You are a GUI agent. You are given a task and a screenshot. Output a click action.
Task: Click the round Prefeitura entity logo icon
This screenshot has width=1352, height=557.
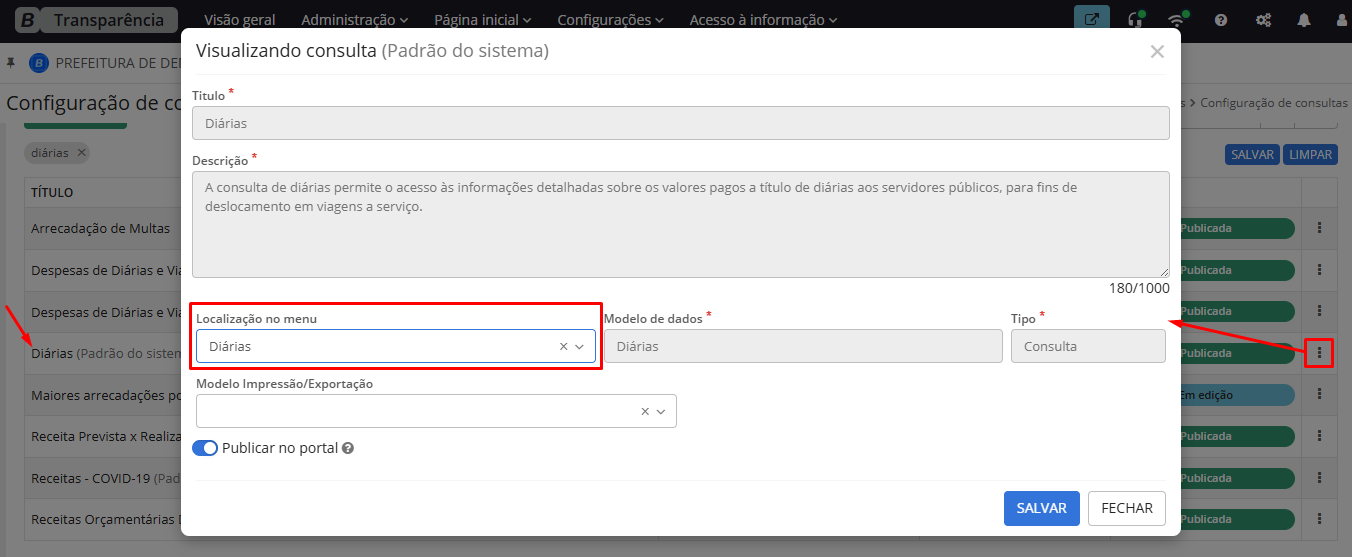click(39, 63)
